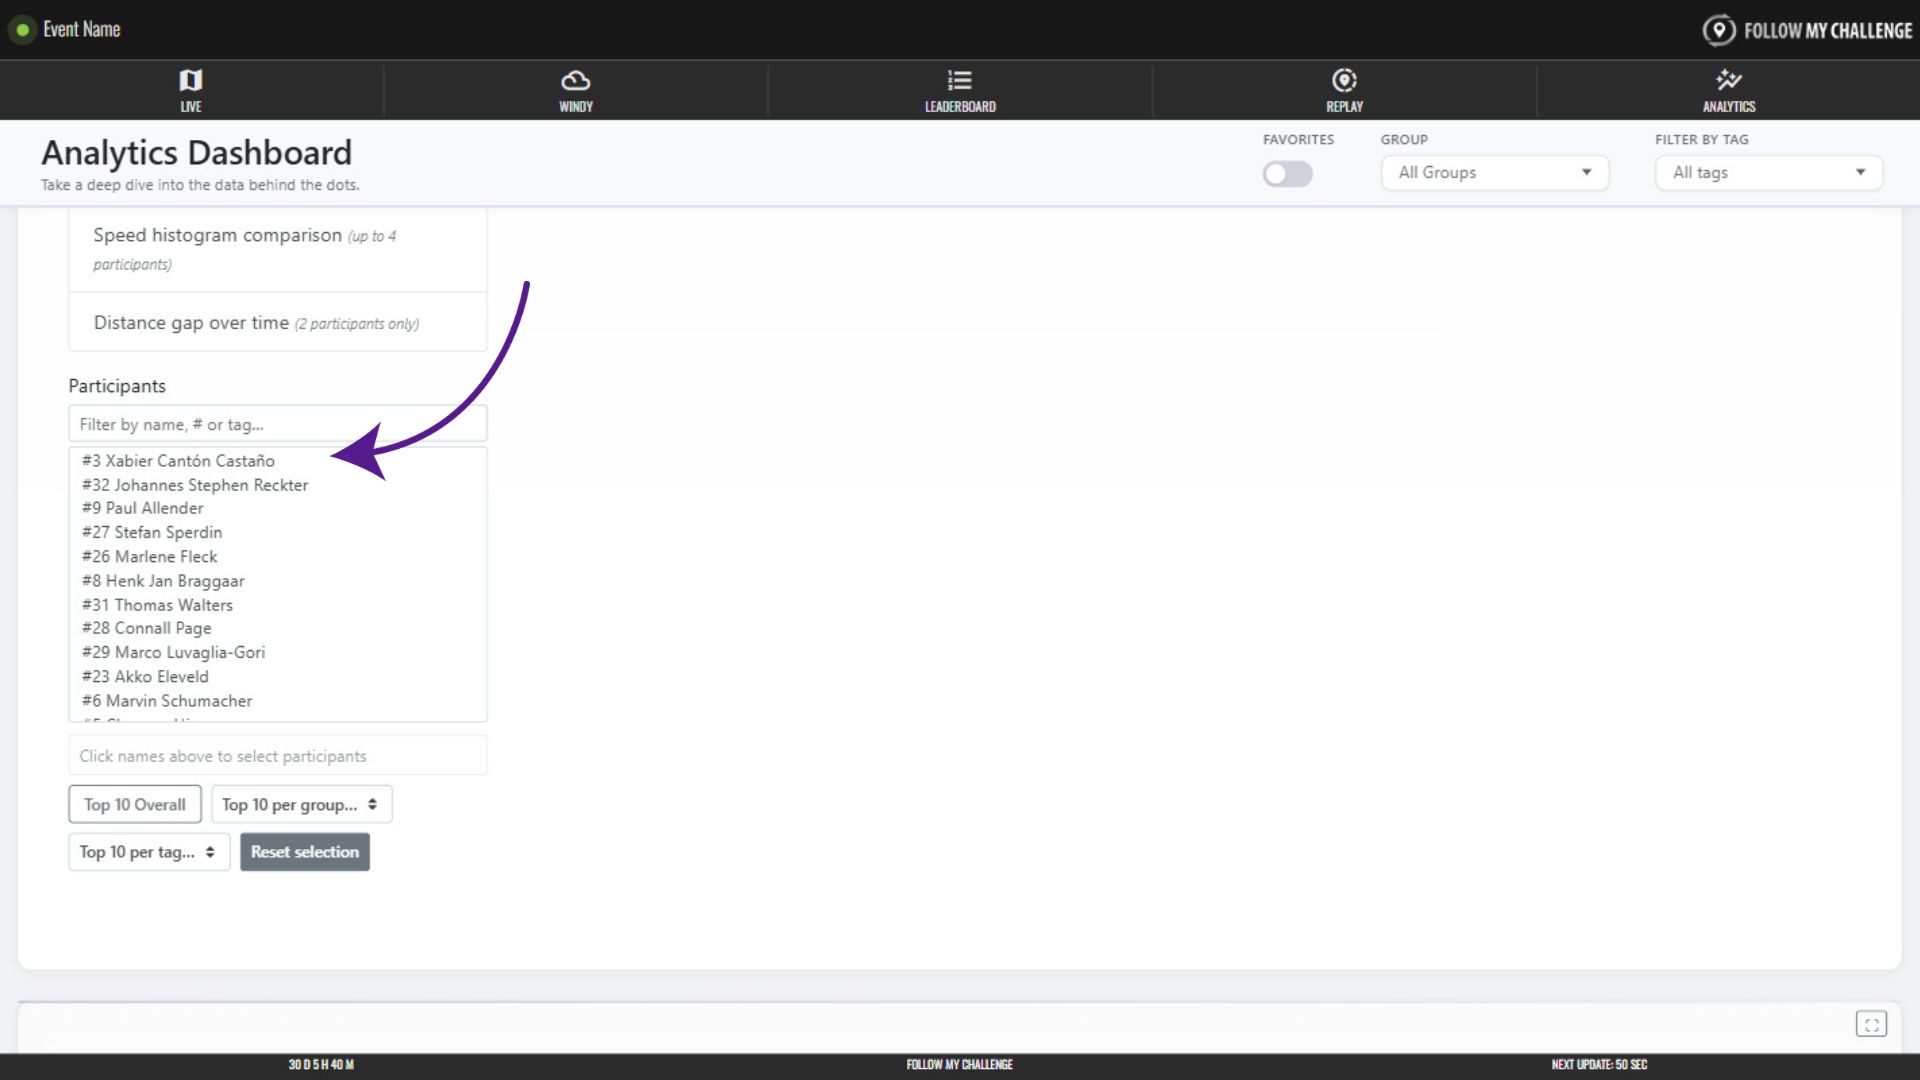Image resolution: width=1920 pixels, height=1080 pixels.
Task: Open the Top 10 per tag selector
Action: (x=149, y=852)
